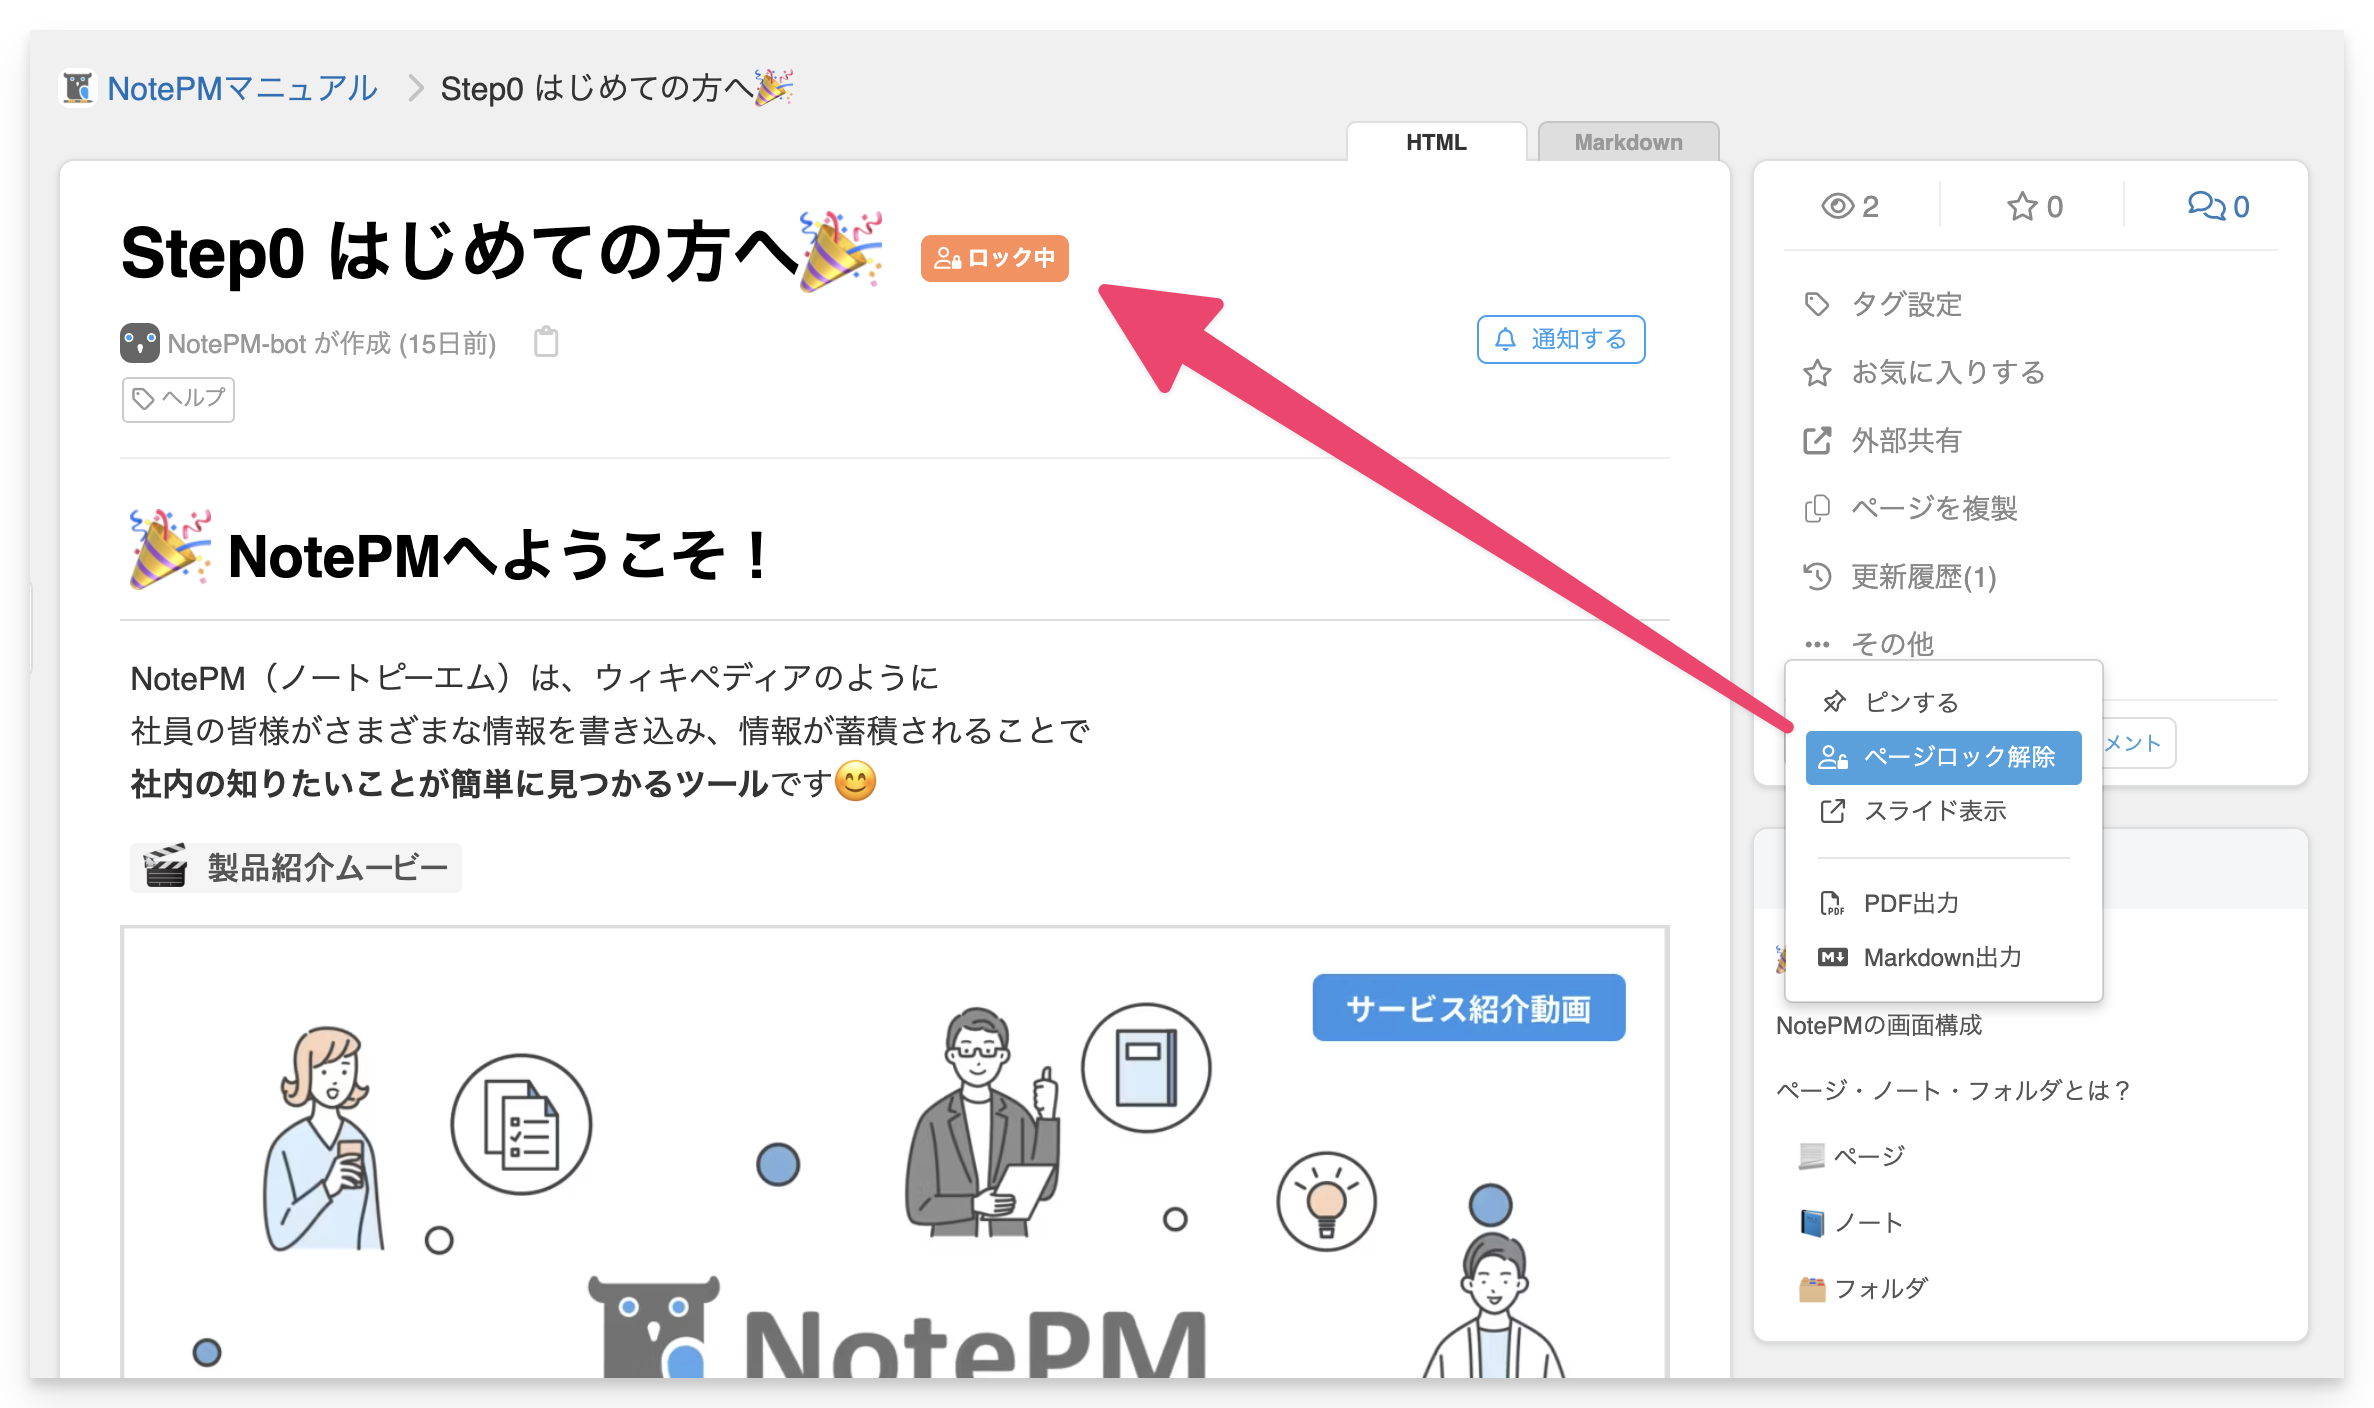Click the history clock icon
Viewport: 2374px width, 1408px height.
[x=1817, y=576]
